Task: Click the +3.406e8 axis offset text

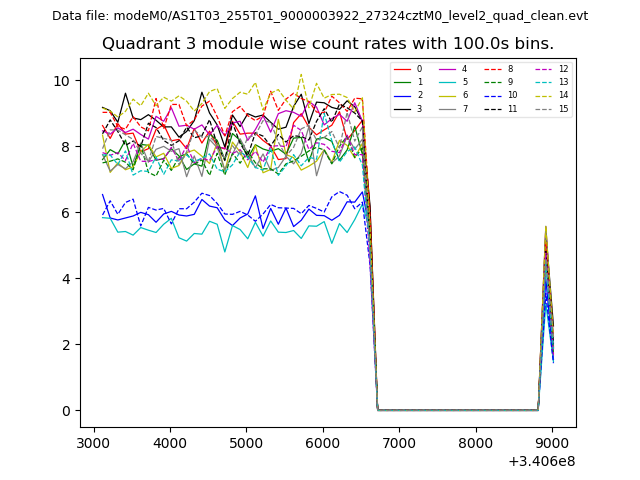Action: coord(541,461)
